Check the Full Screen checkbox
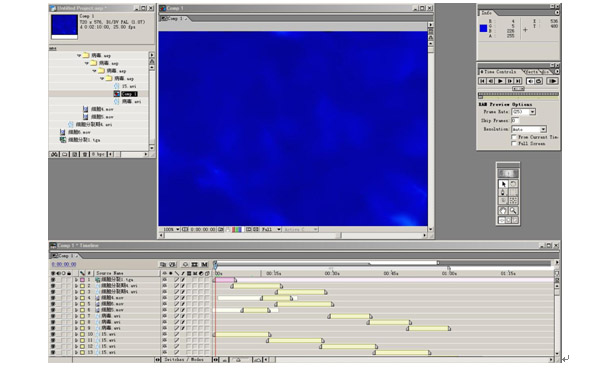This screenshot has width=616, height=375. pyautogui.click(x=514, y=144)
